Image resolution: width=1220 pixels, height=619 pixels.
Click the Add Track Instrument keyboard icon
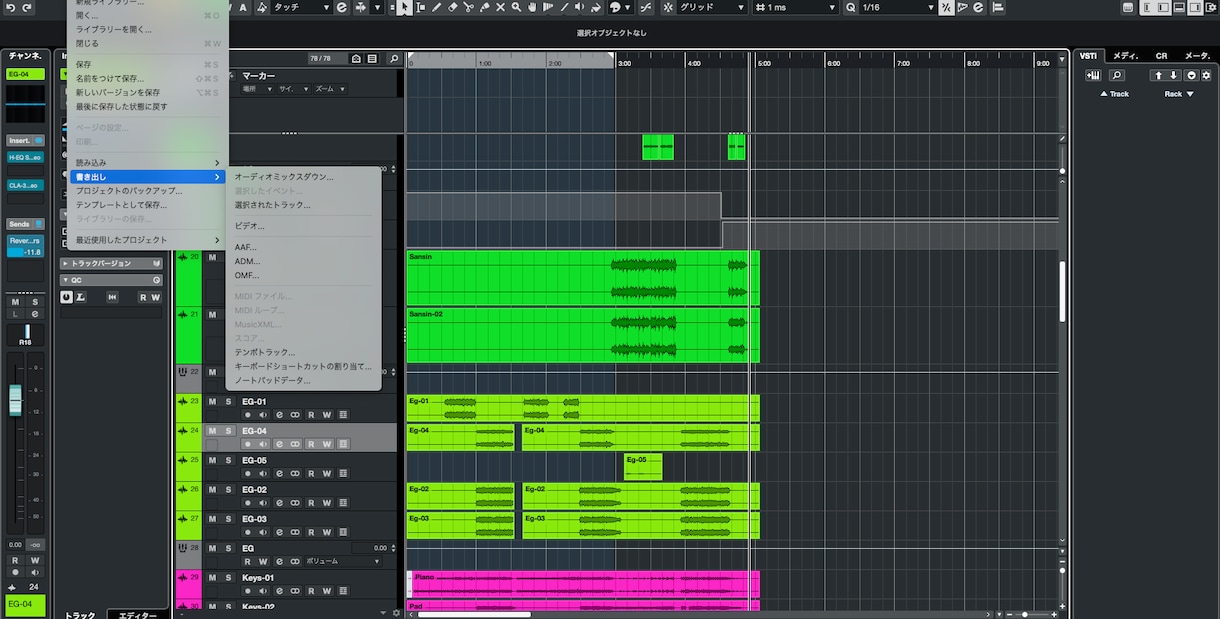pos(1093,75)
